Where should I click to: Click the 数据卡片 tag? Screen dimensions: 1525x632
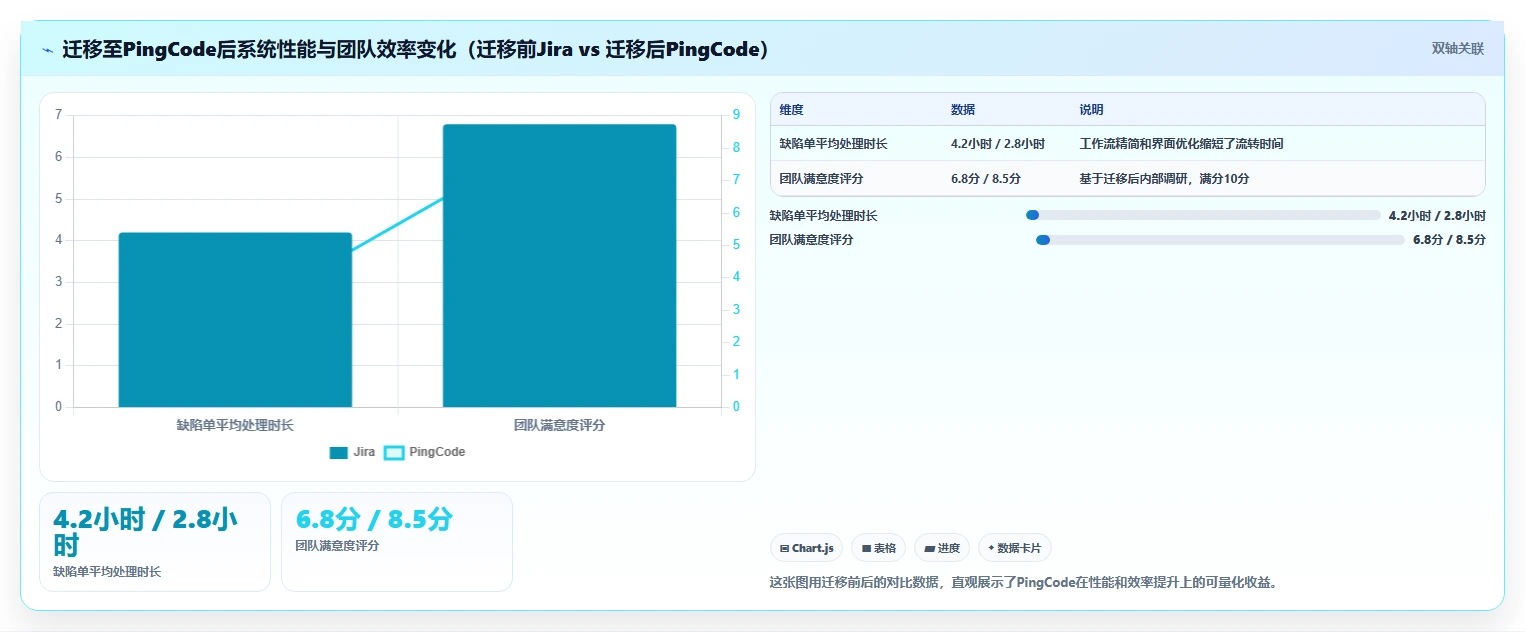click(x=1015, y=548)
